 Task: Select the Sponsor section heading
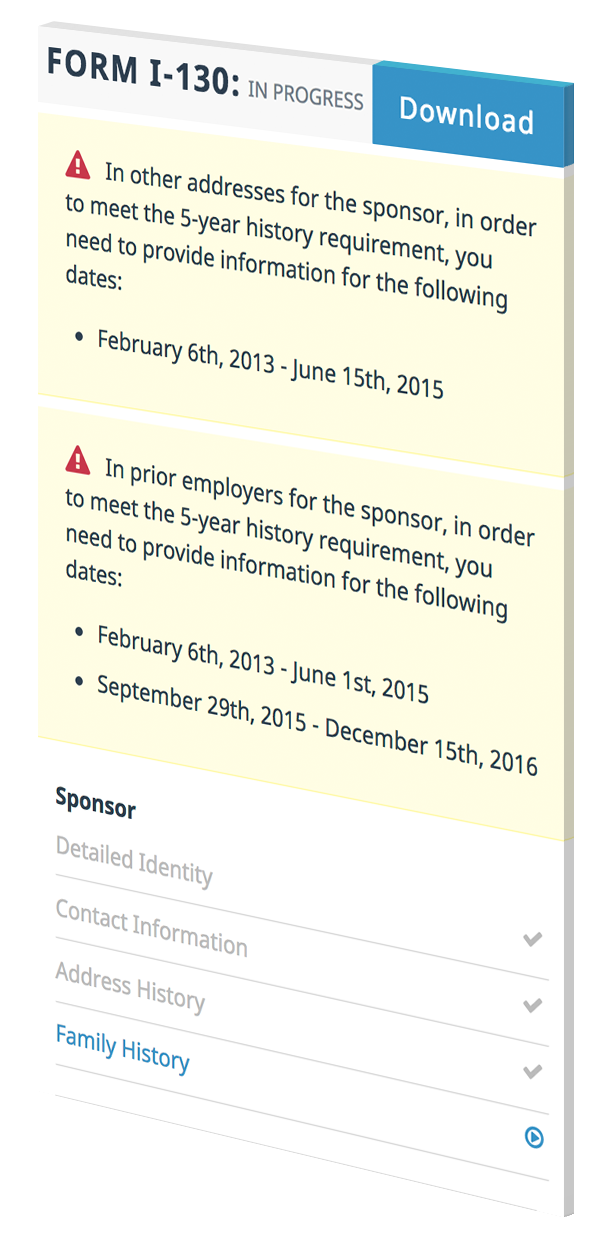point(95,802)
